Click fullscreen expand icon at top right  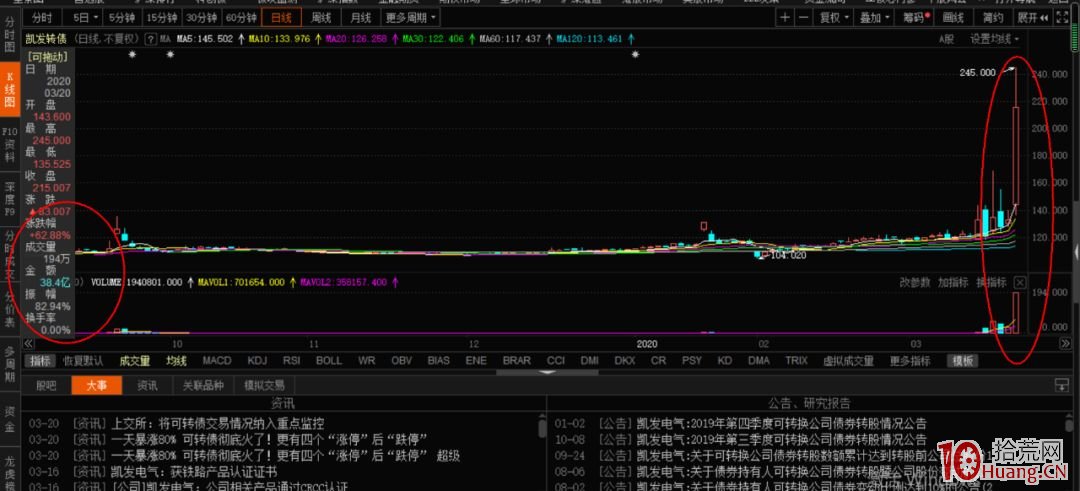pos(1060,18)
